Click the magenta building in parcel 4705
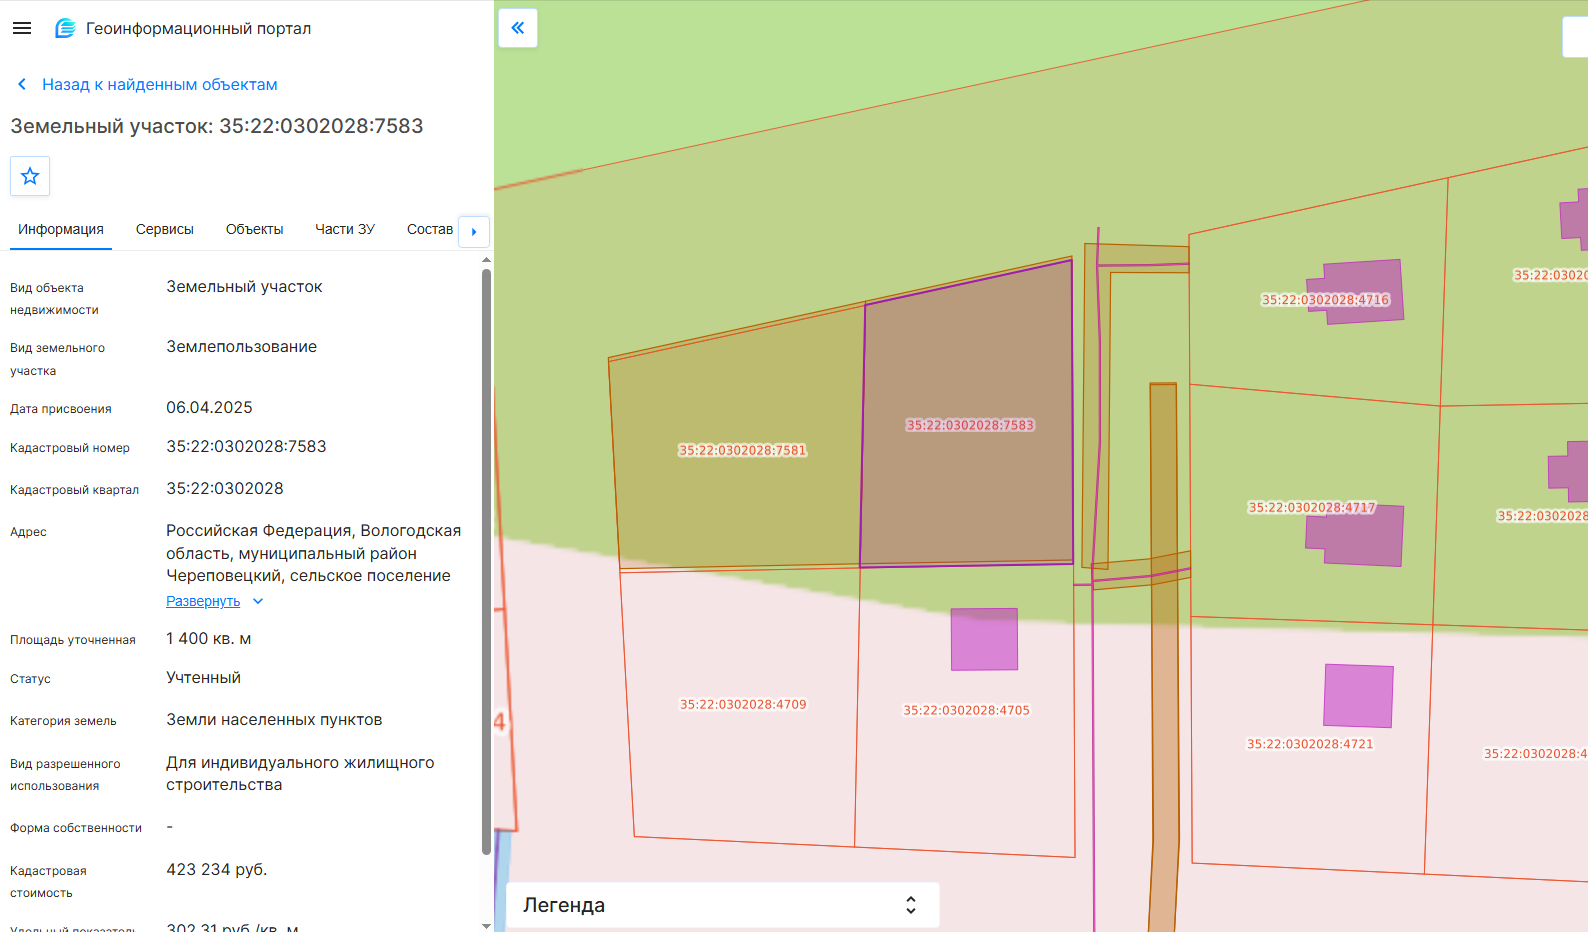Screen dimensions: 1588x932 pyautogui.click(x=984, y=639)
